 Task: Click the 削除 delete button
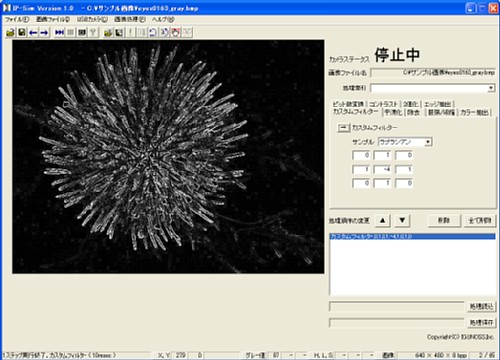coord(444,220)
